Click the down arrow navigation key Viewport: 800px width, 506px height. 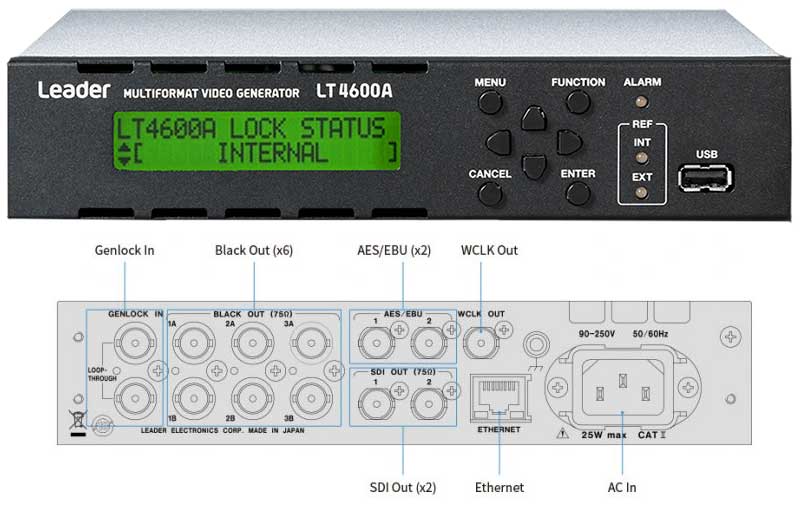coord(534,167)
